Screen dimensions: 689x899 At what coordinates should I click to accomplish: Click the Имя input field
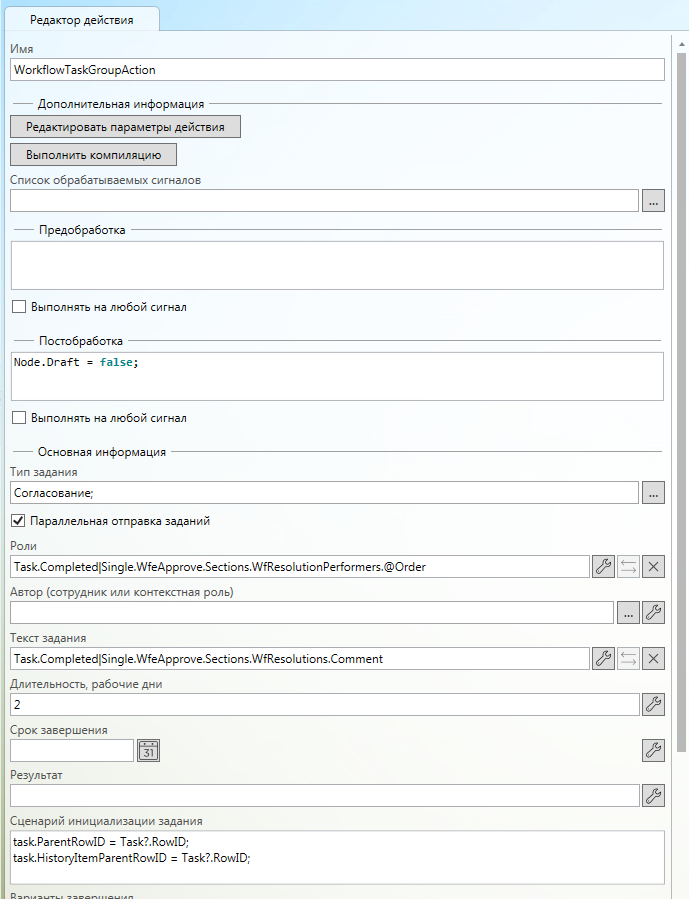point(337,70)
